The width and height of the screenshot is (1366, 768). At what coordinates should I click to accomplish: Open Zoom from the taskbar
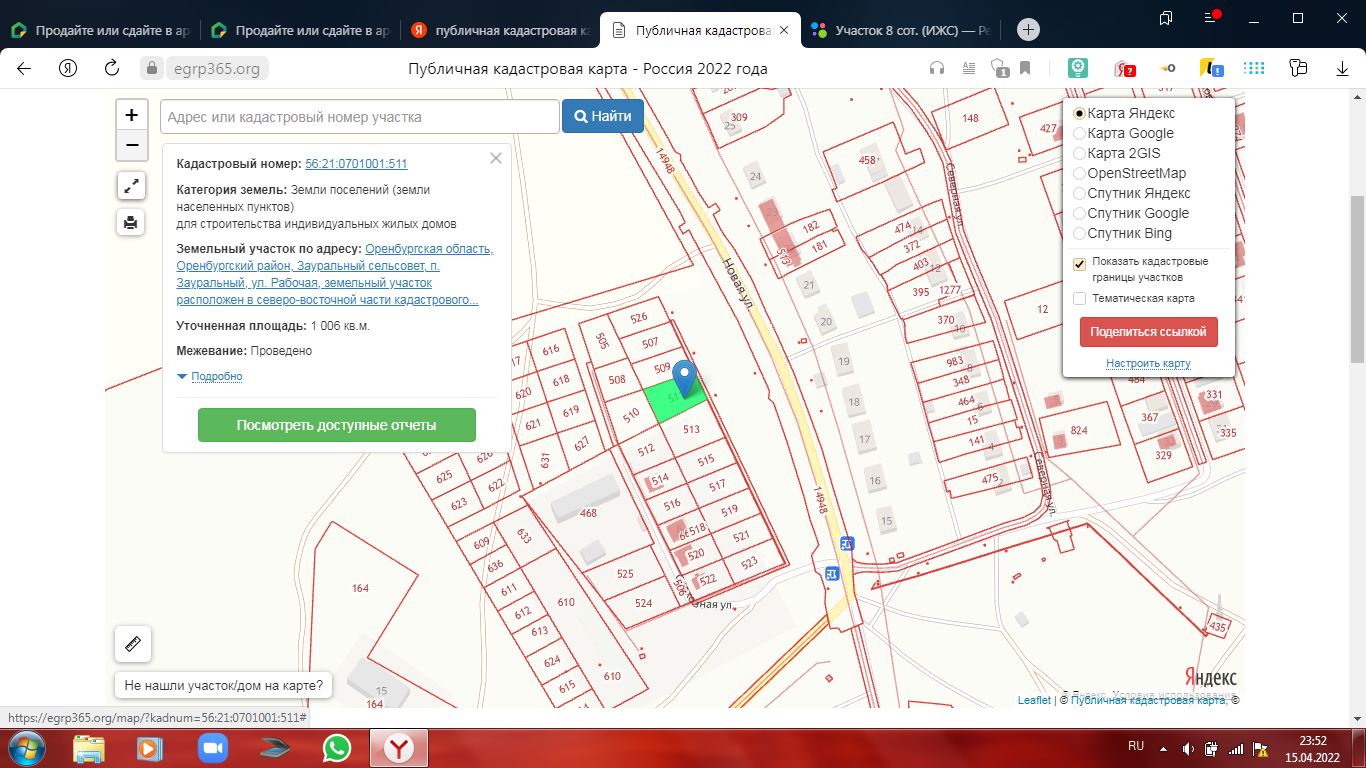212,748
